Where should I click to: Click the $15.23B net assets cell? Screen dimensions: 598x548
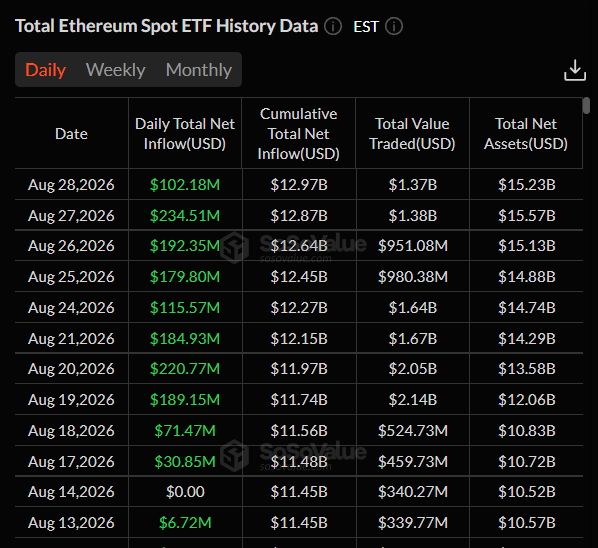click(x=527, y=185)
